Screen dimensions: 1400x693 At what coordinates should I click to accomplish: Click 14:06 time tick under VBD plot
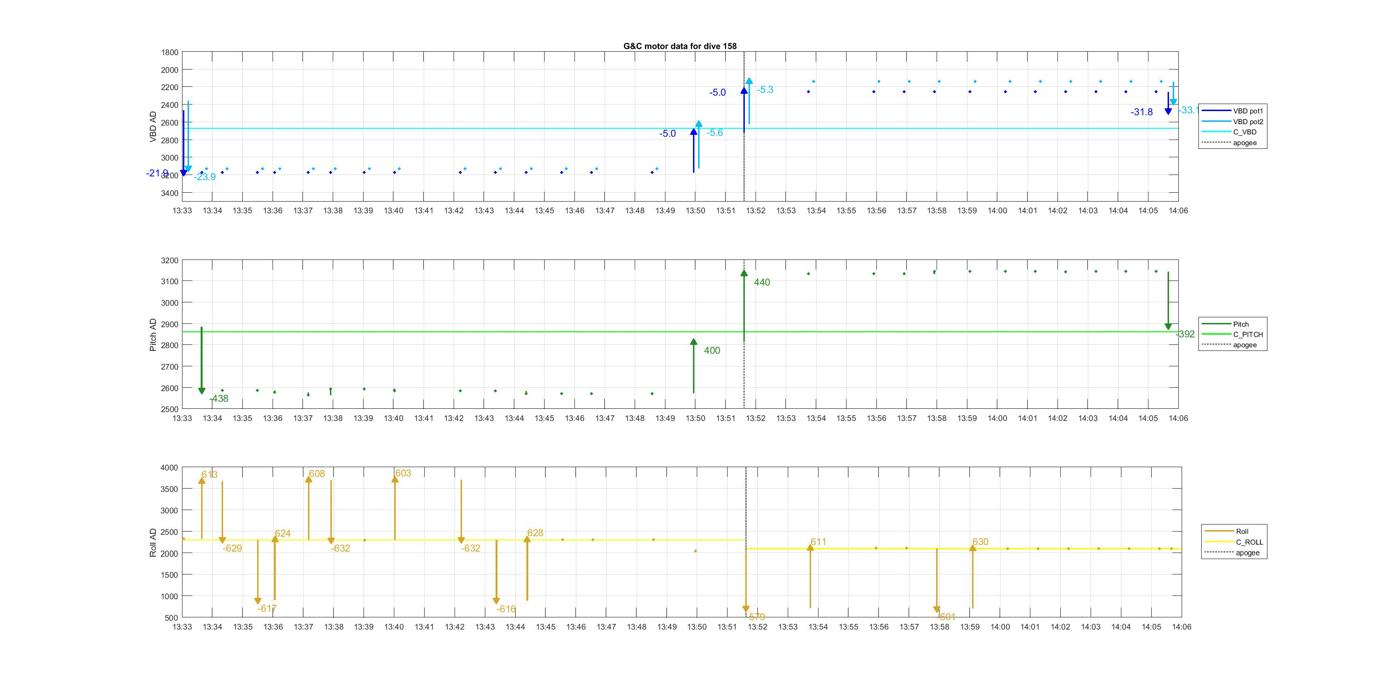tap(1178, 211)
